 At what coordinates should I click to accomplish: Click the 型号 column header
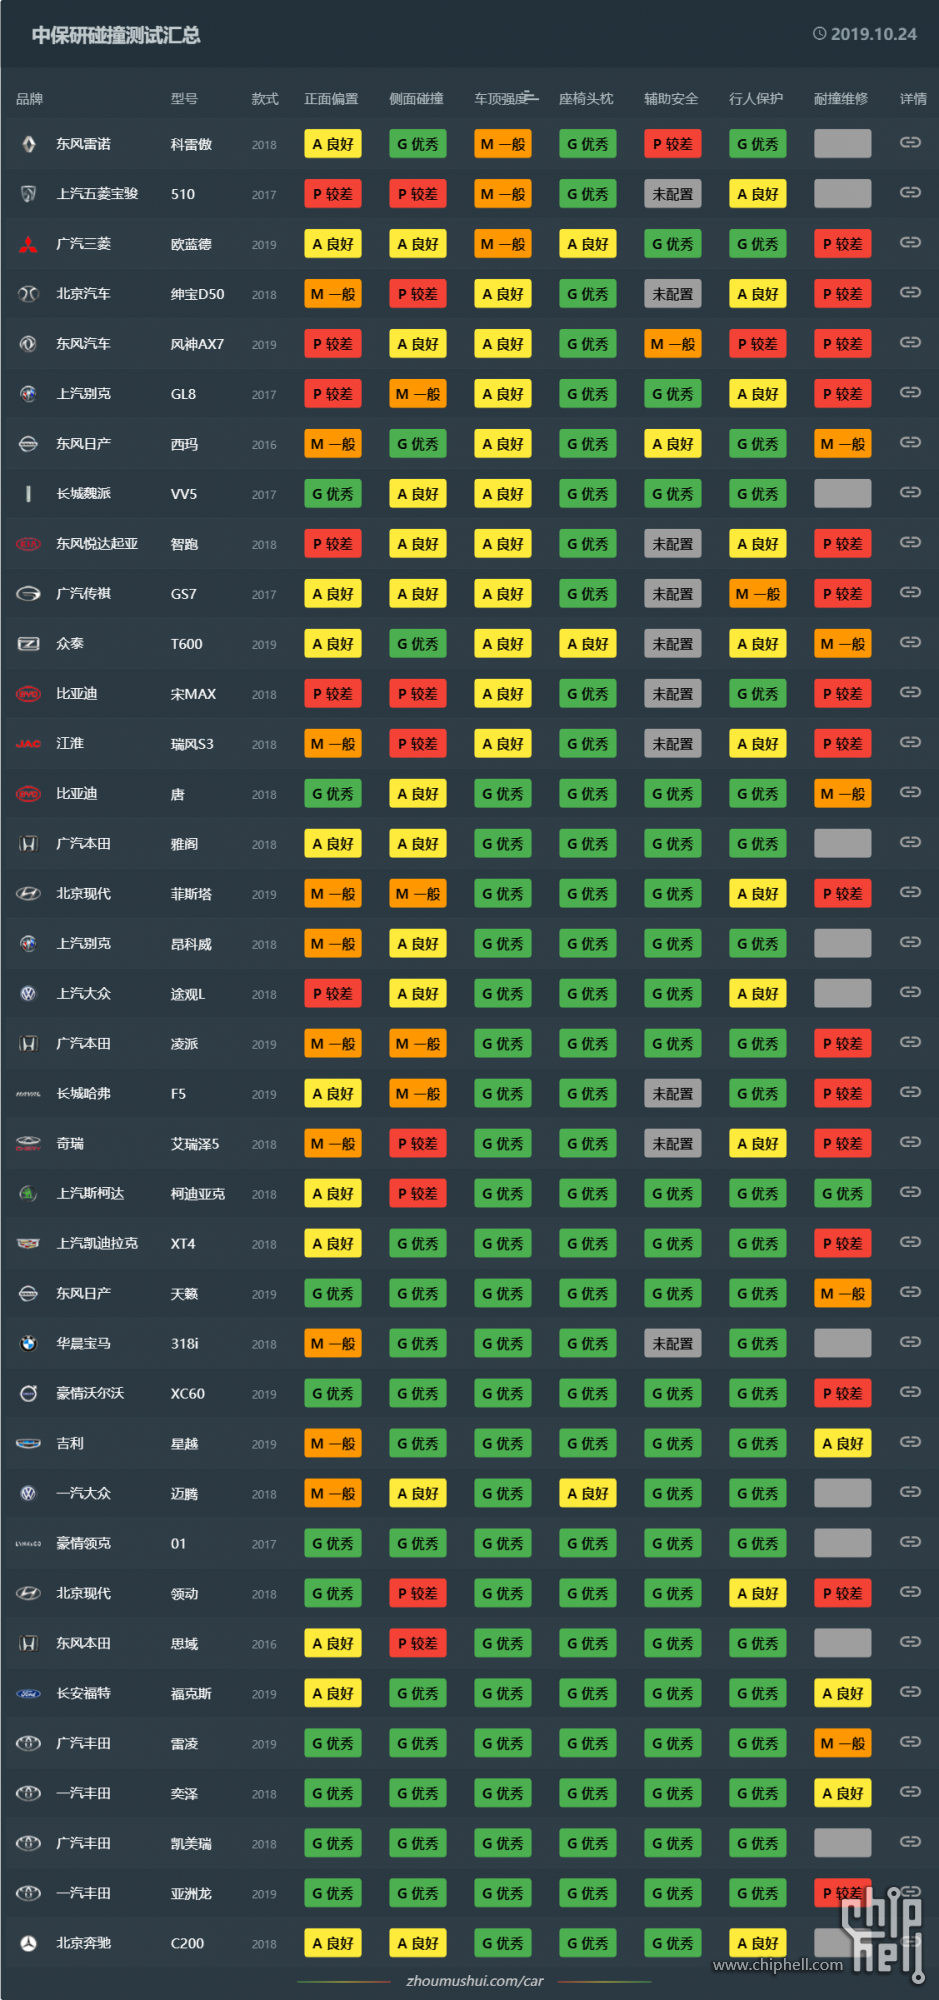pyautogui.click(x=185, y=99)
